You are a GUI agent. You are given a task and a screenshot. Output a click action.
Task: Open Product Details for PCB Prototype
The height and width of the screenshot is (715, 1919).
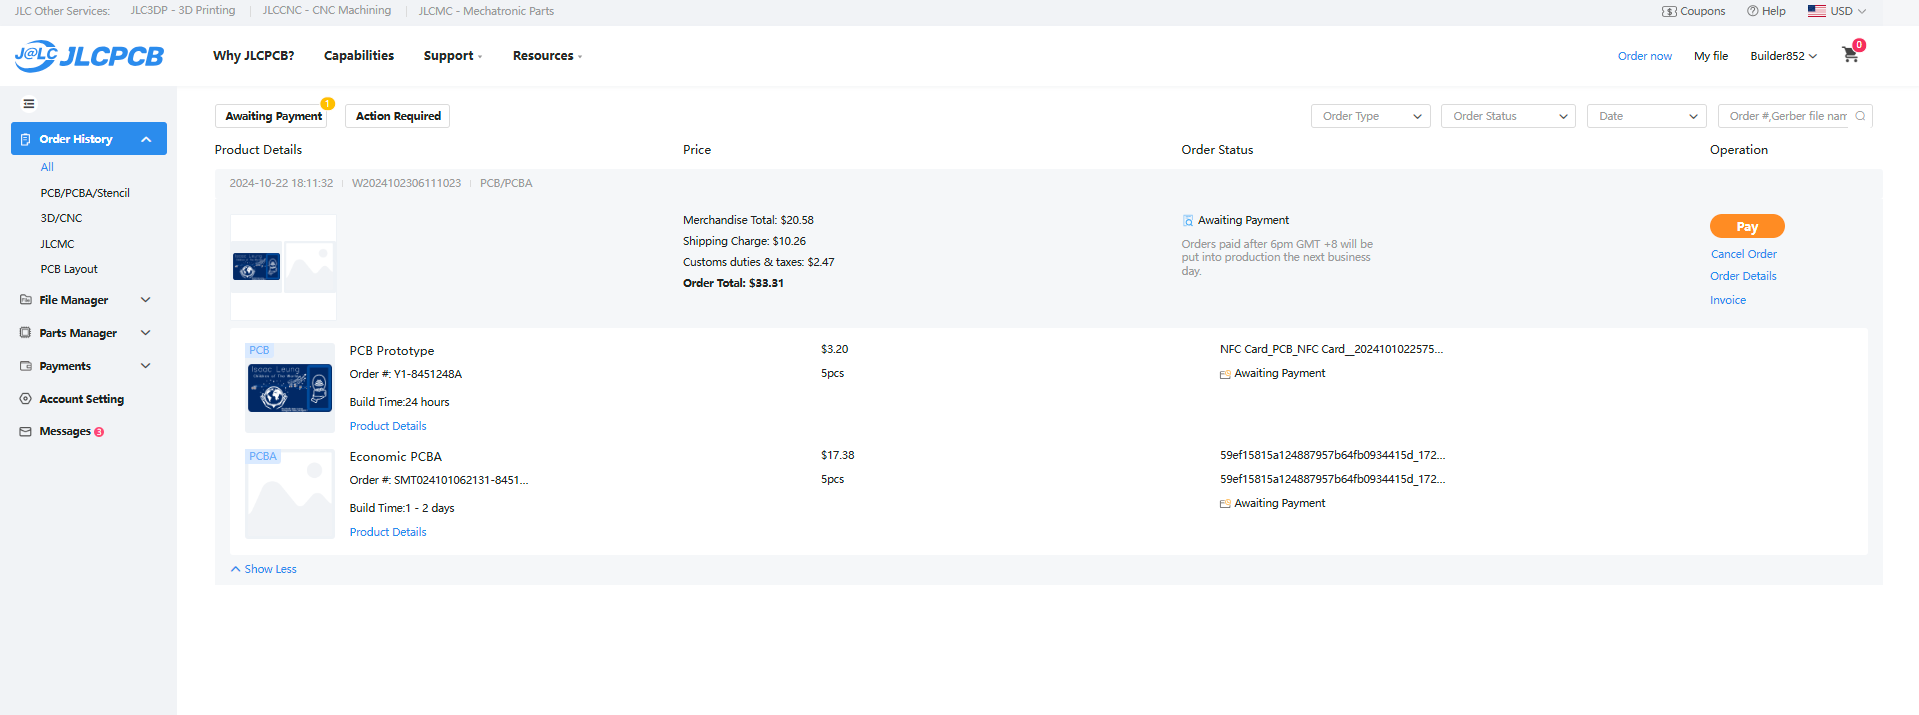(388, 426)
